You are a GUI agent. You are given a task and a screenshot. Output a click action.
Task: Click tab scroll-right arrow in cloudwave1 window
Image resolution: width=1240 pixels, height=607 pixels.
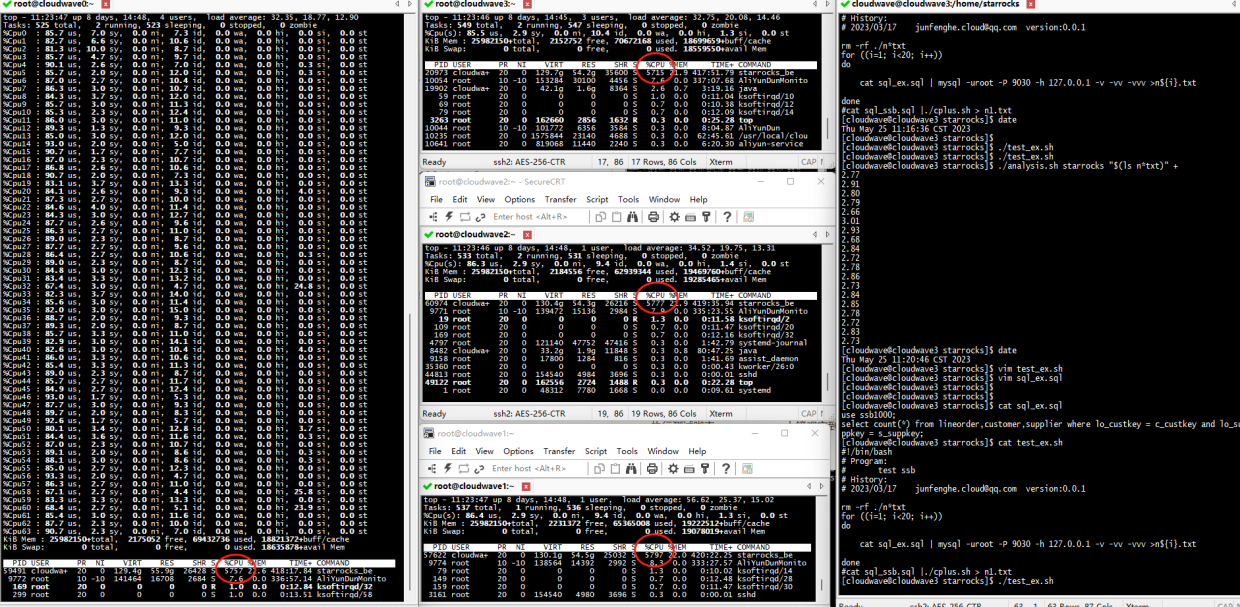click(x=822, y=486)
